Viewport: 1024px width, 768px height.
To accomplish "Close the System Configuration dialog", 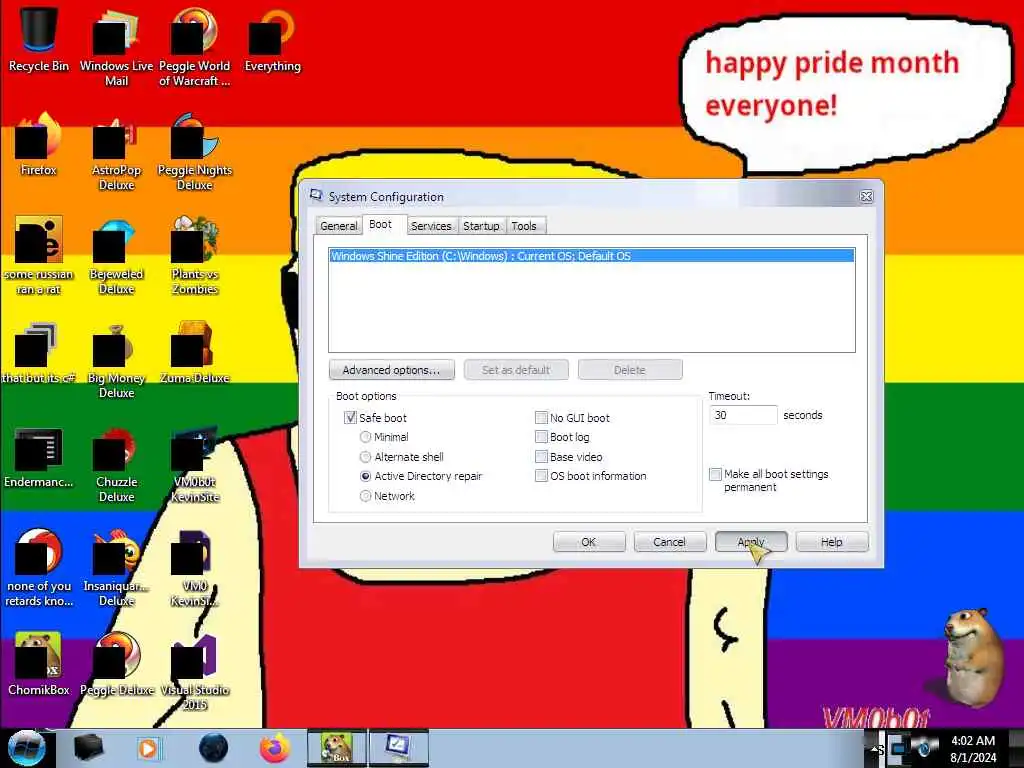I will point(866,197).
